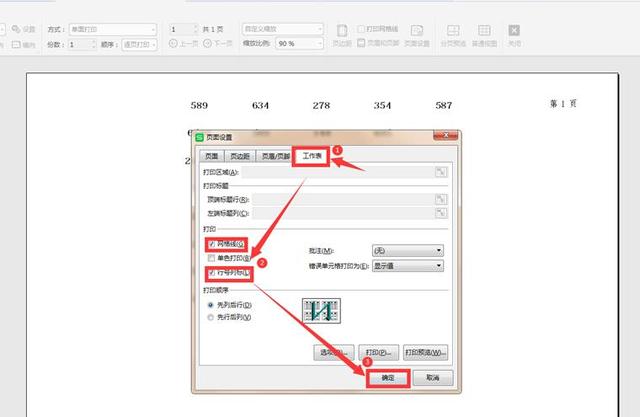This screenshot has width=640, height=417.
Task: Click the value 278 in preview
Action: click(x=321, y=105)
